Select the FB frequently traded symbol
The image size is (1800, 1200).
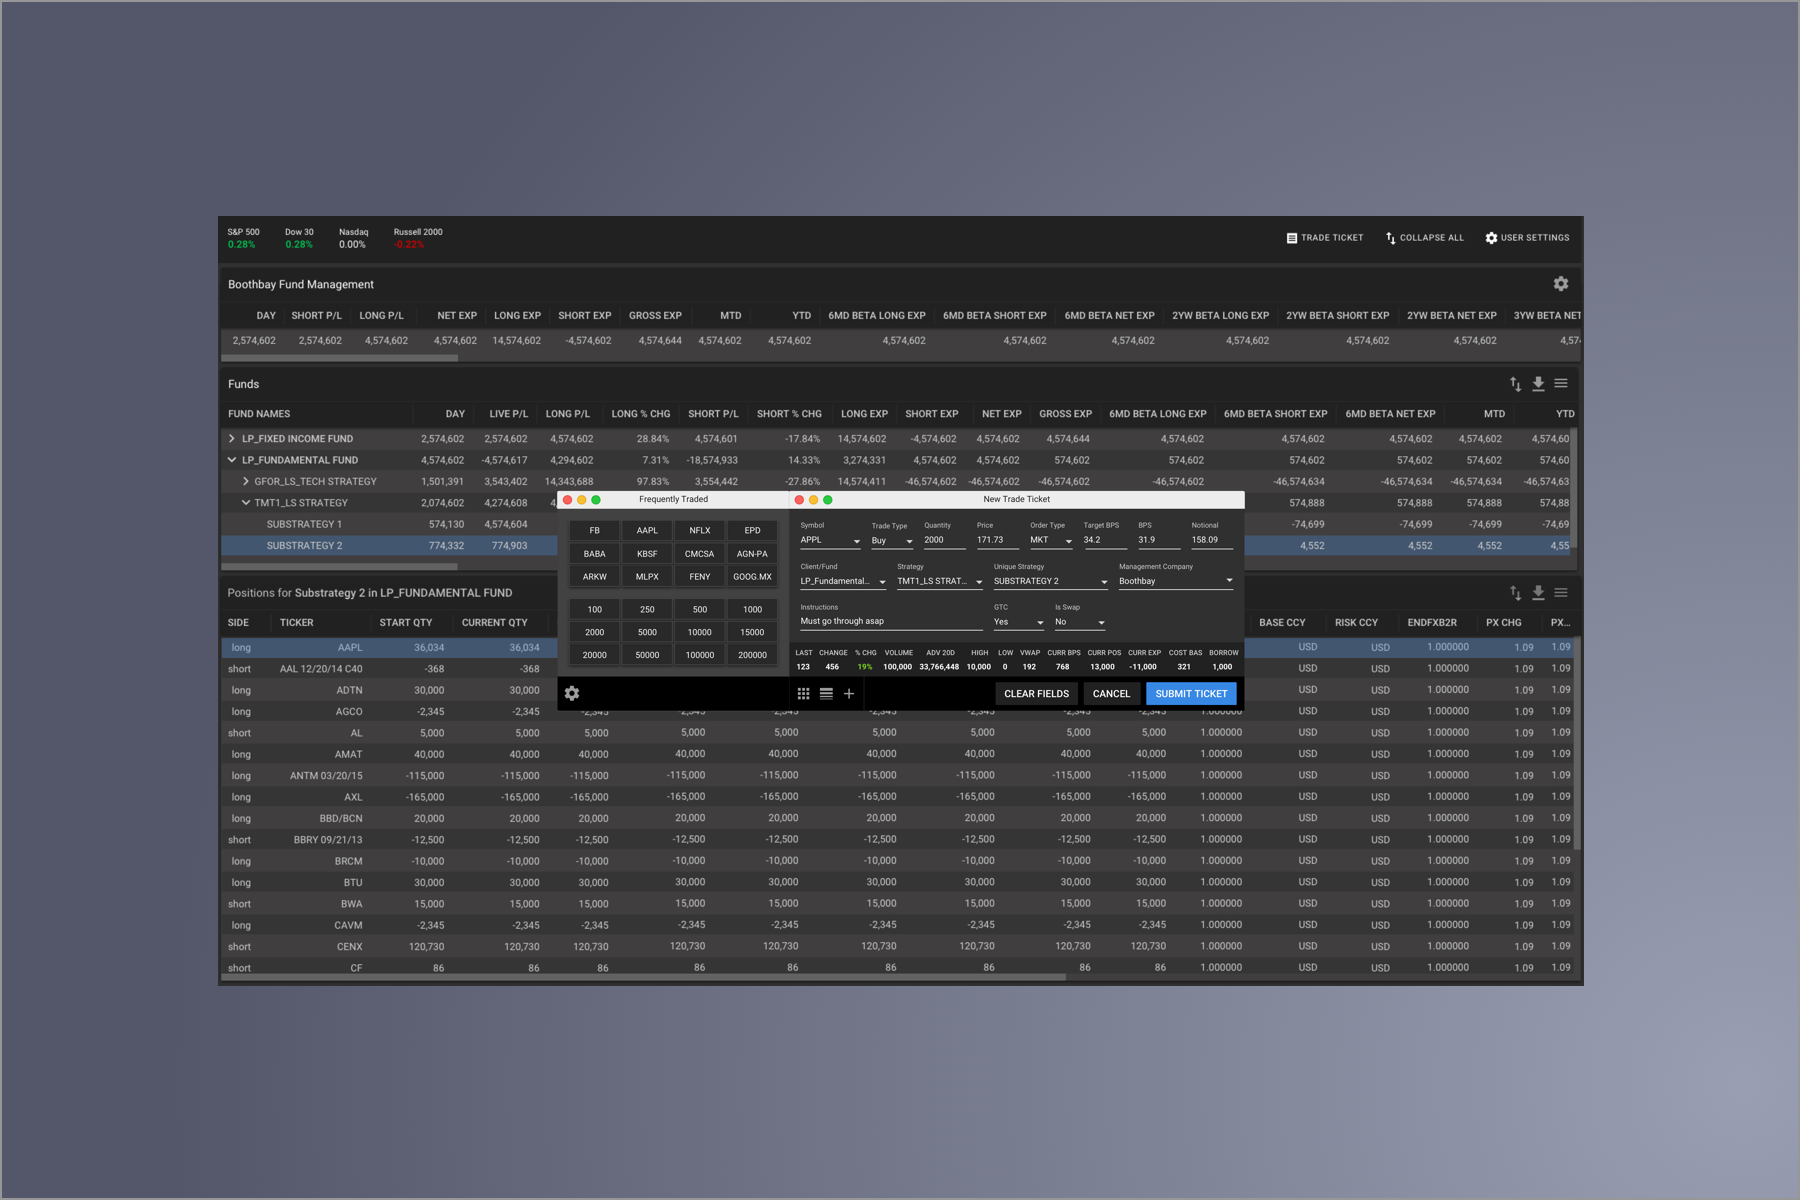595,531
